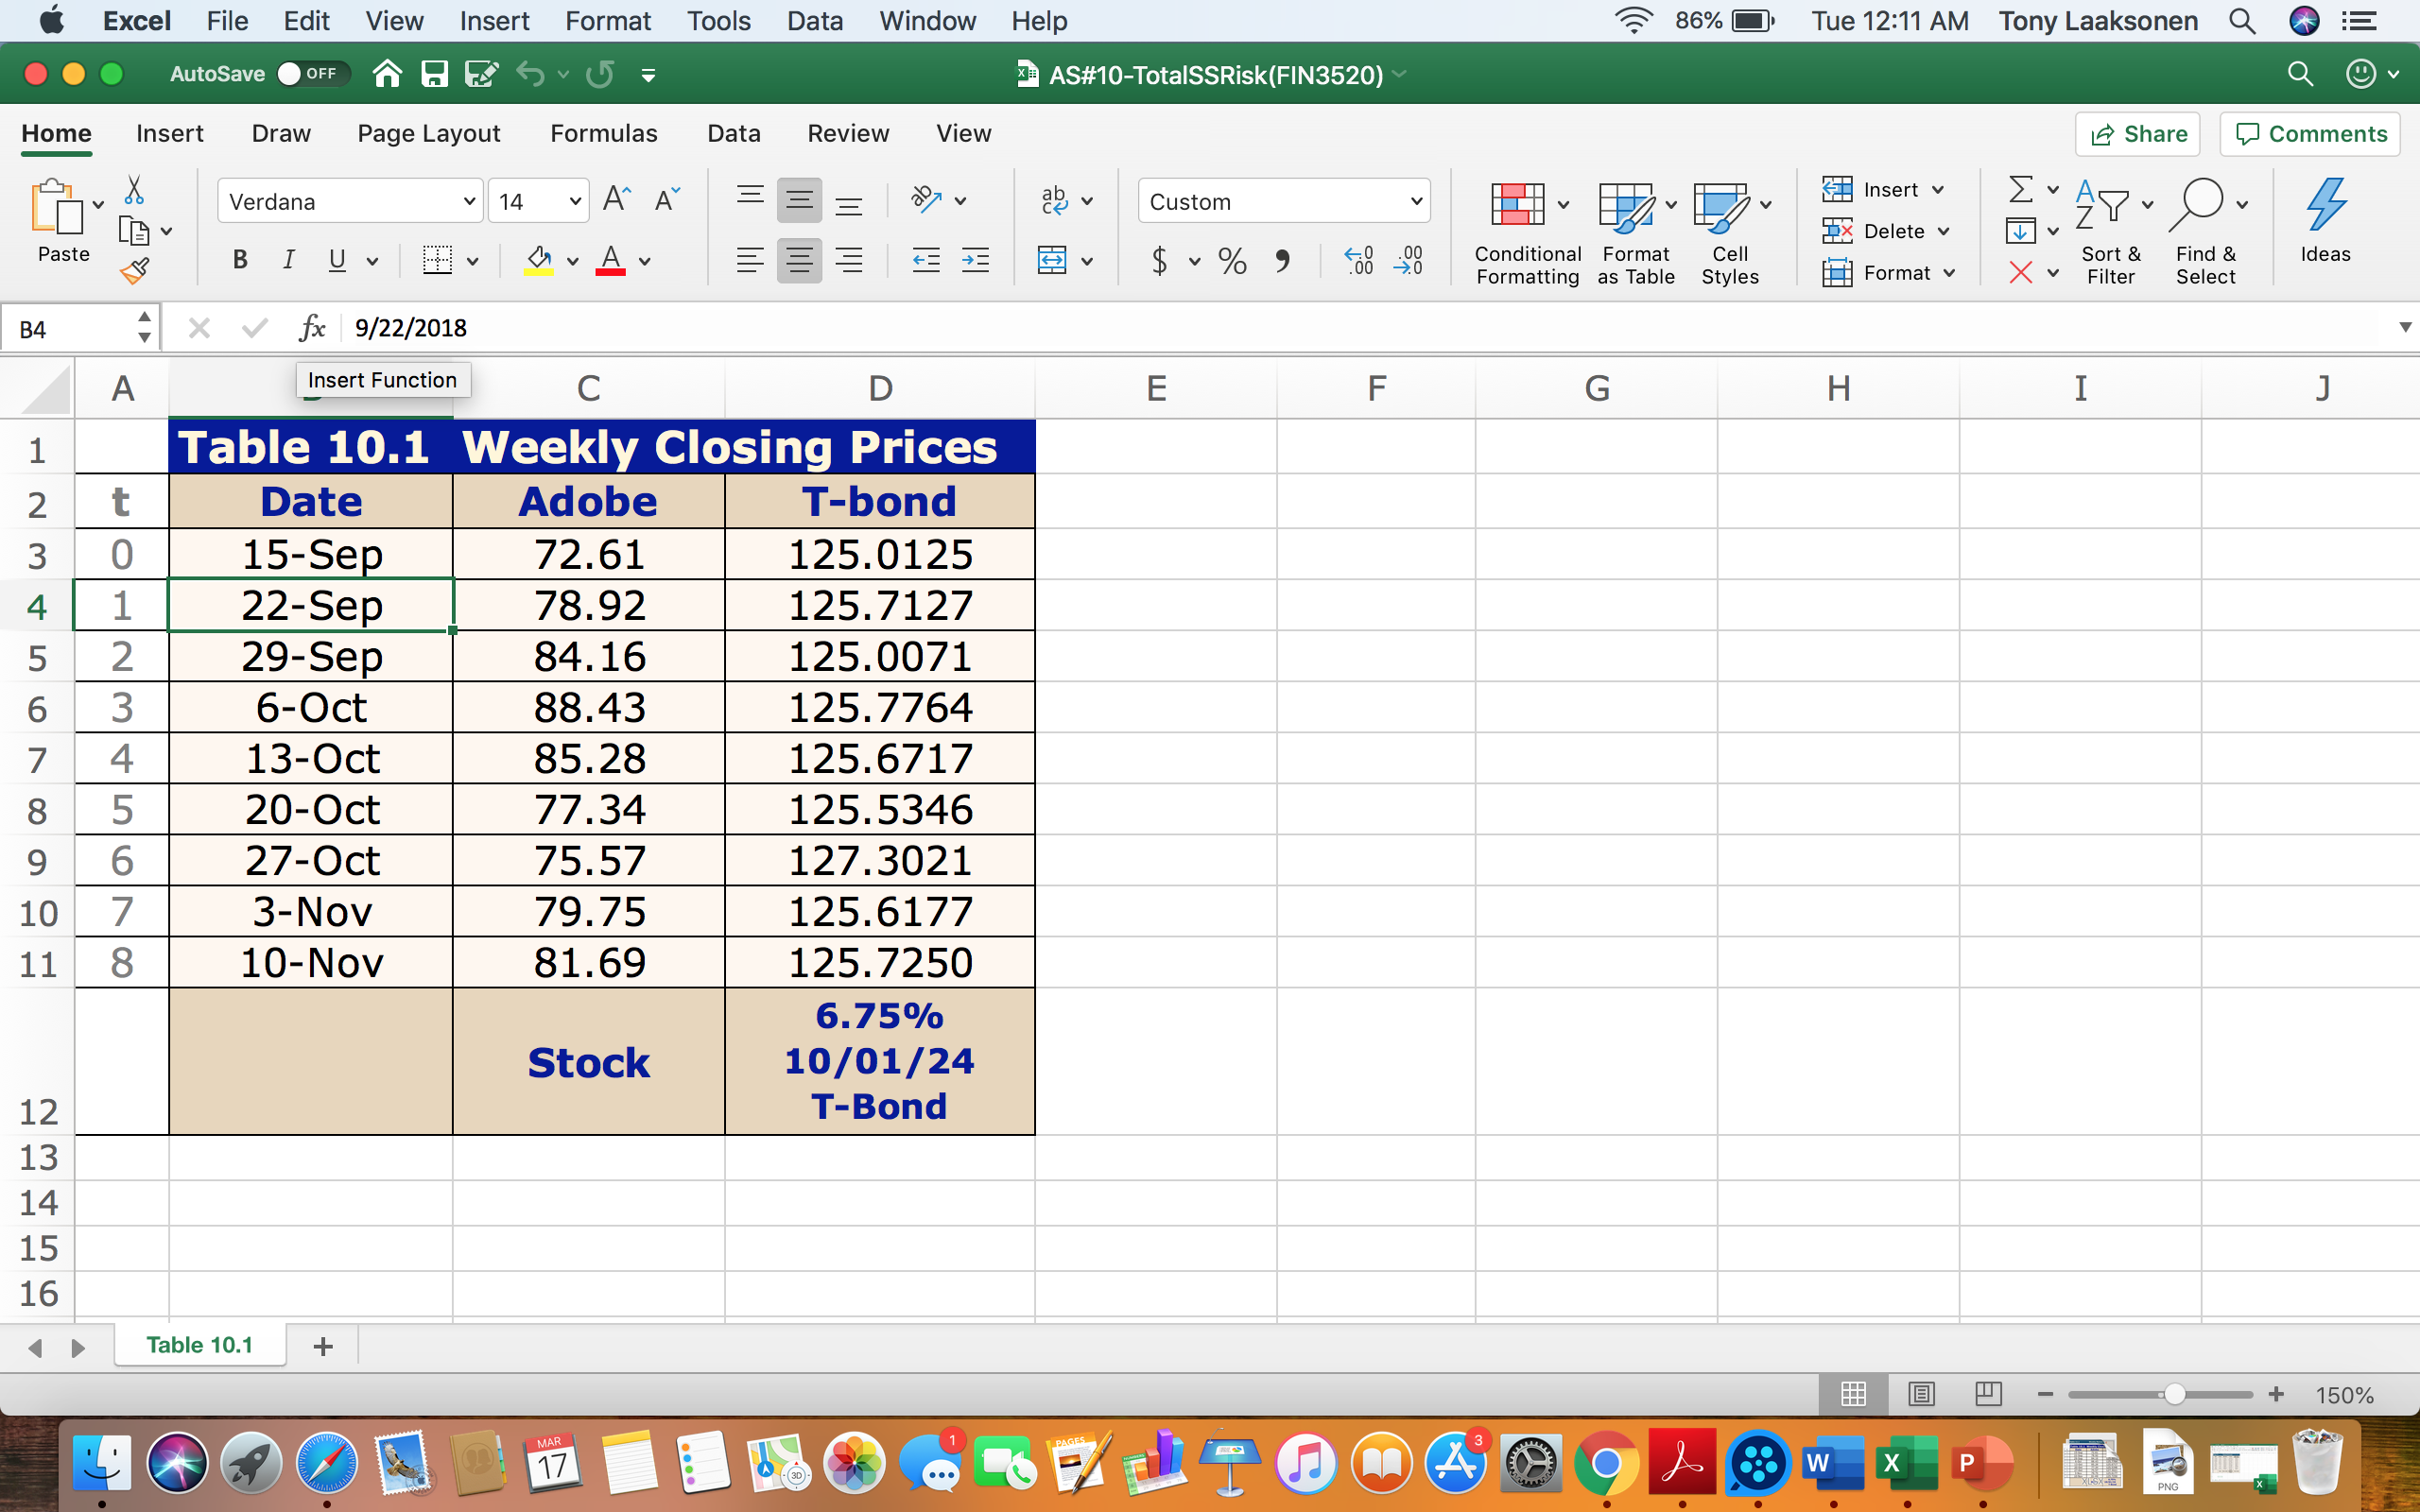Click Increase Decimal icon
The image size is (2420, 1512).
pyautogui.click(x=1358, y=260)
